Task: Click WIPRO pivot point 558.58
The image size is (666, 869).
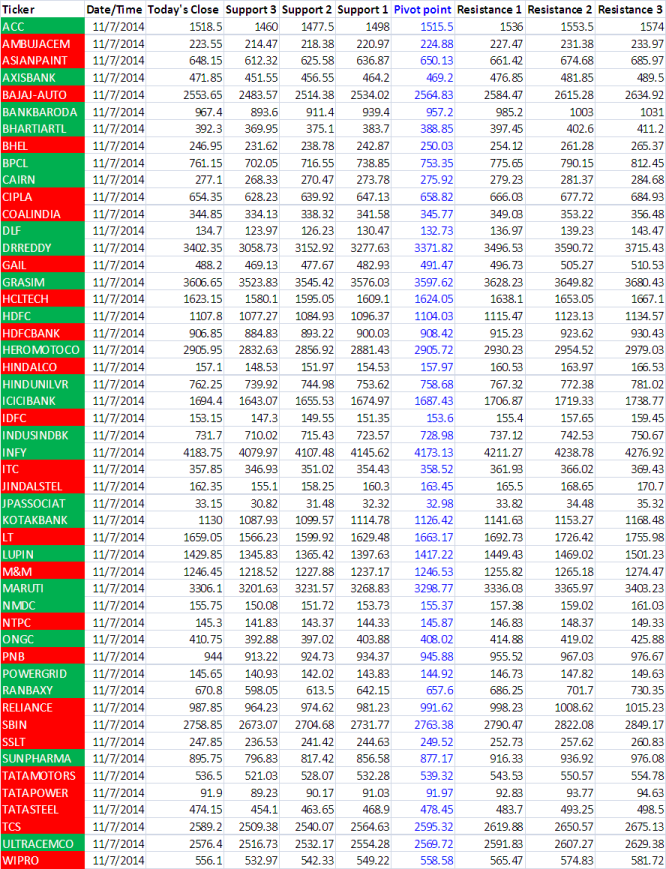Action: coord(436,861)
